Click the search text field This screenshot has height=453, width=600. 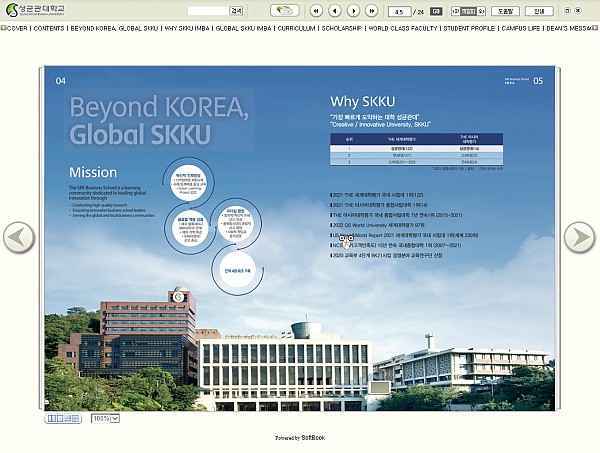208,11
